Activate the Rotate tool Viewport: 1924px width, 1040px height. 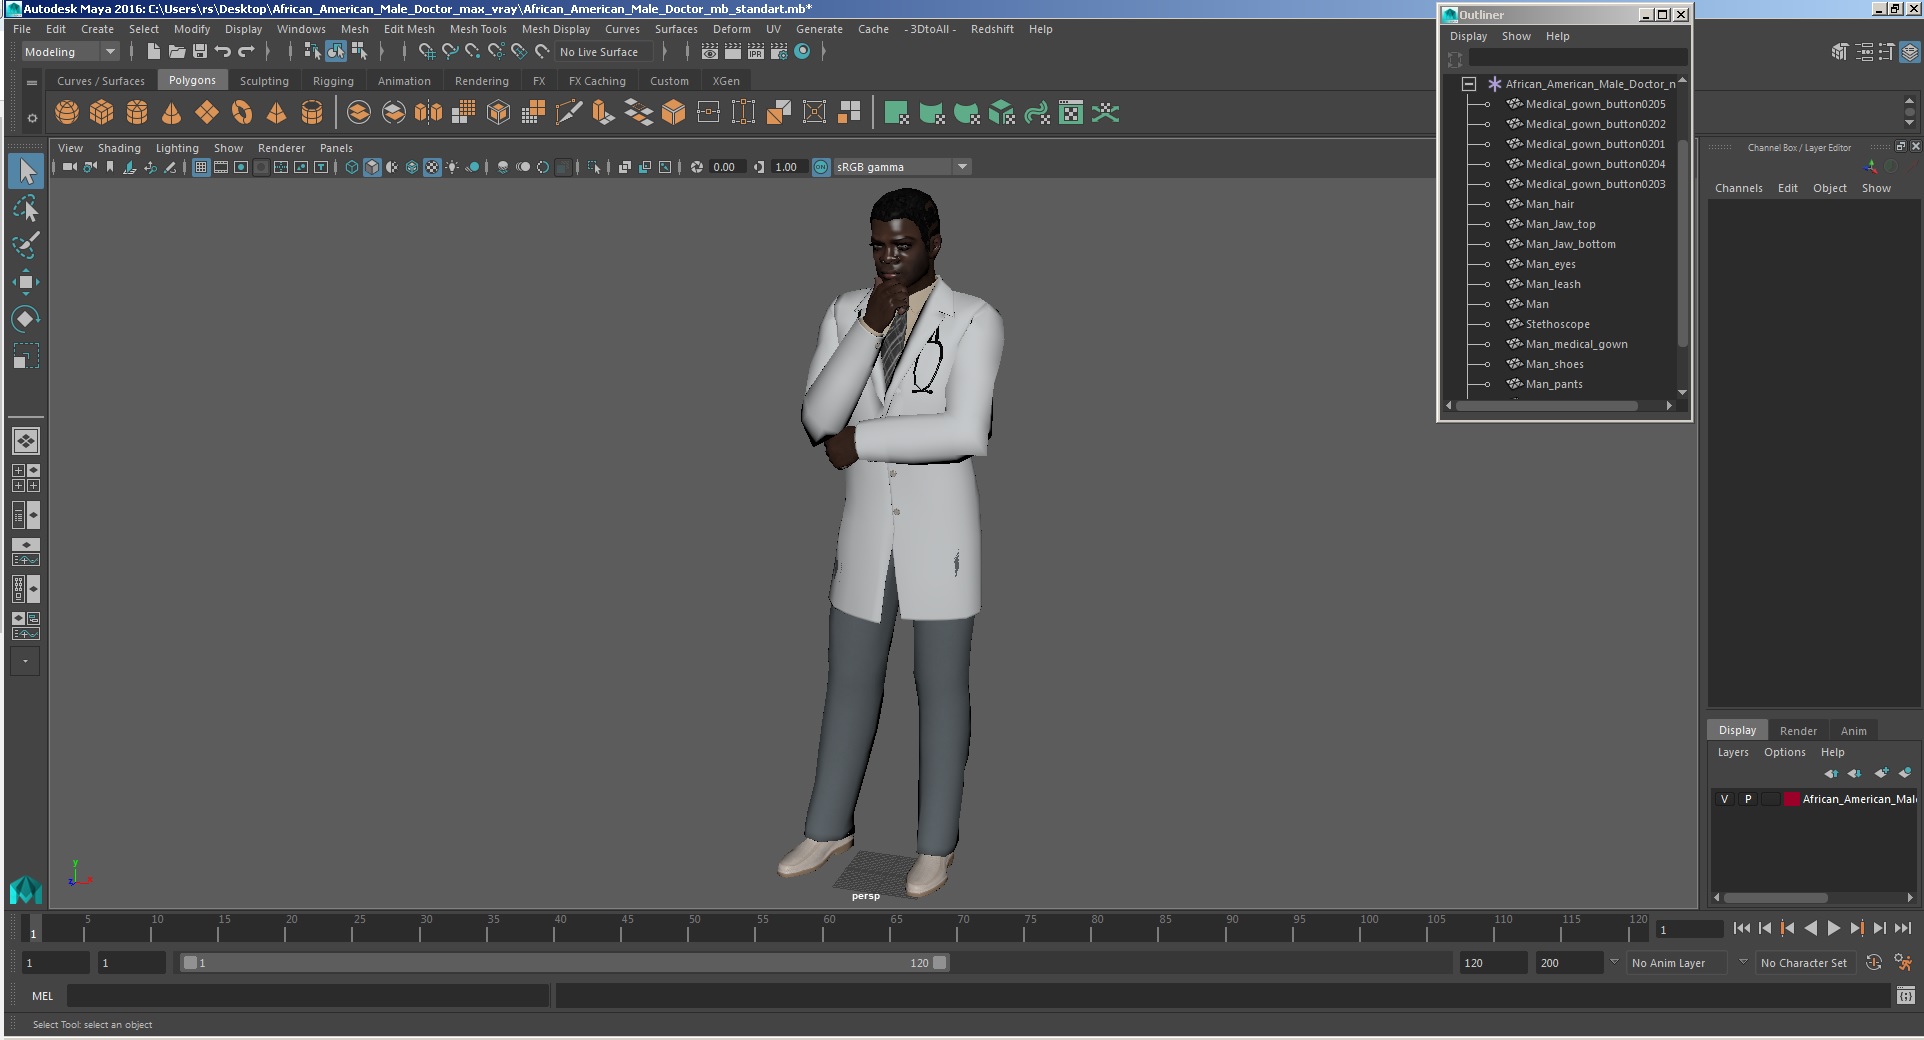pos(26,319)
